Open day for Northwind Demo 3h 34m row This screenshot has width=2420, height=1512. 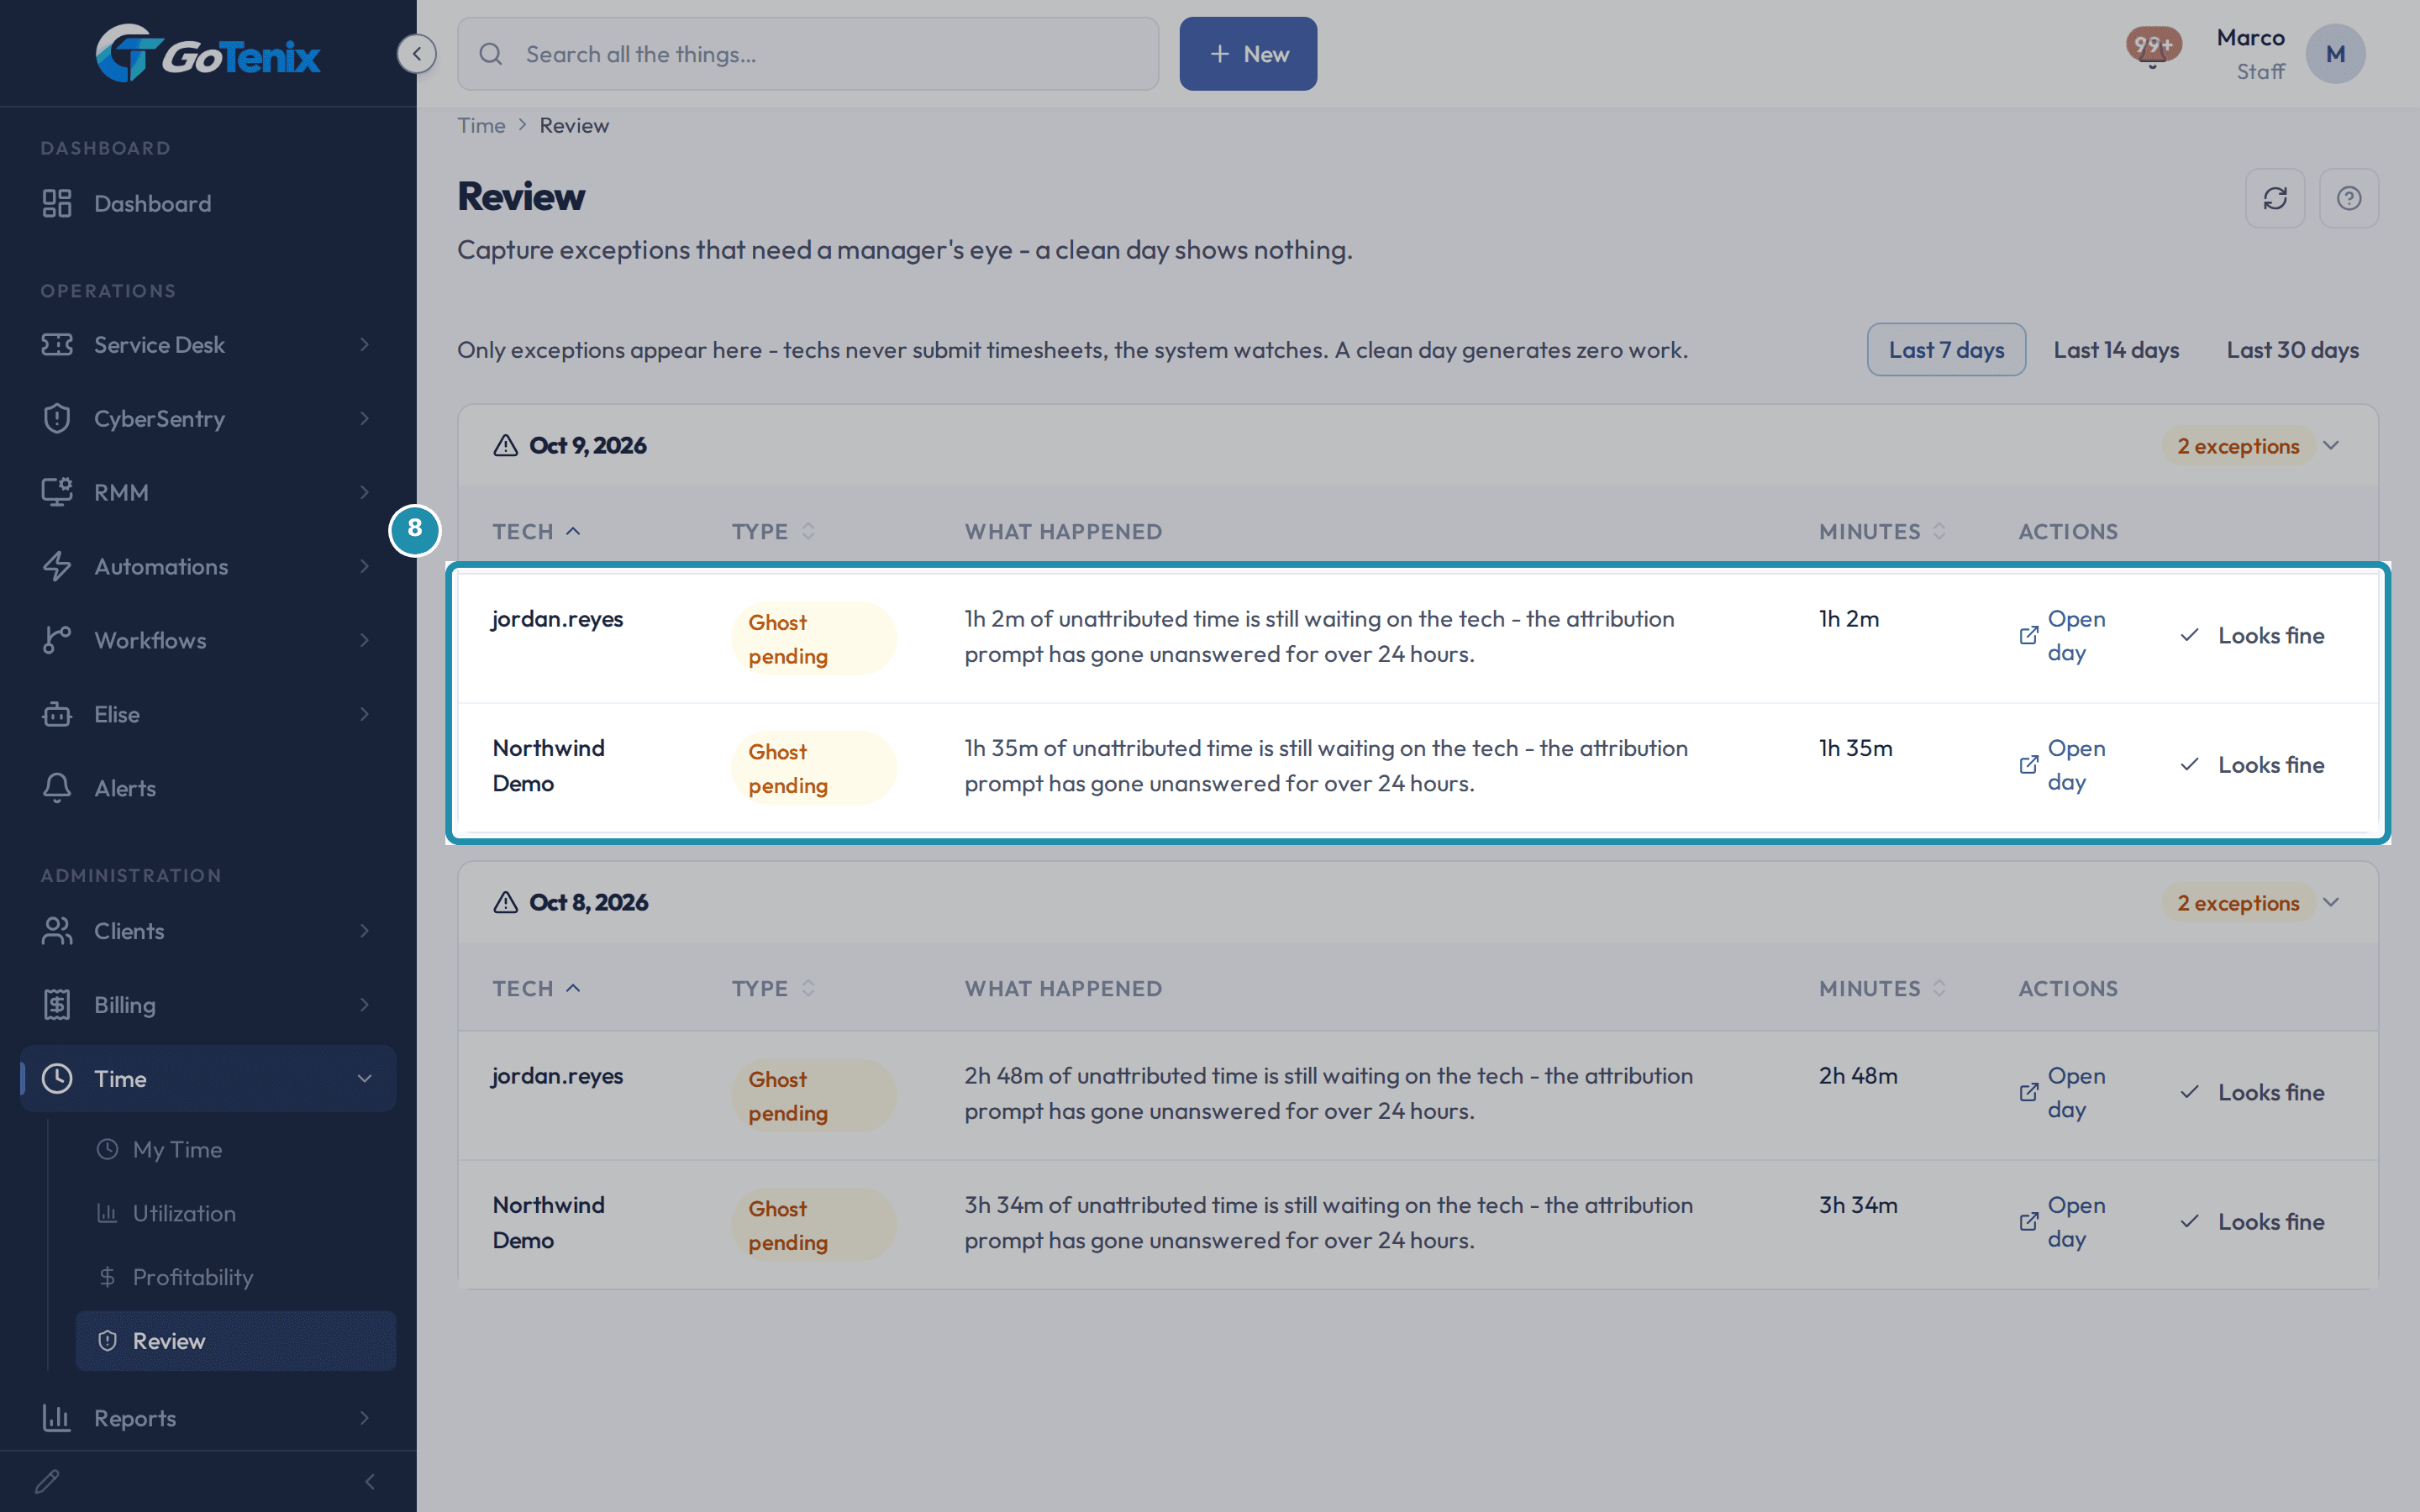point(2062,1222)
